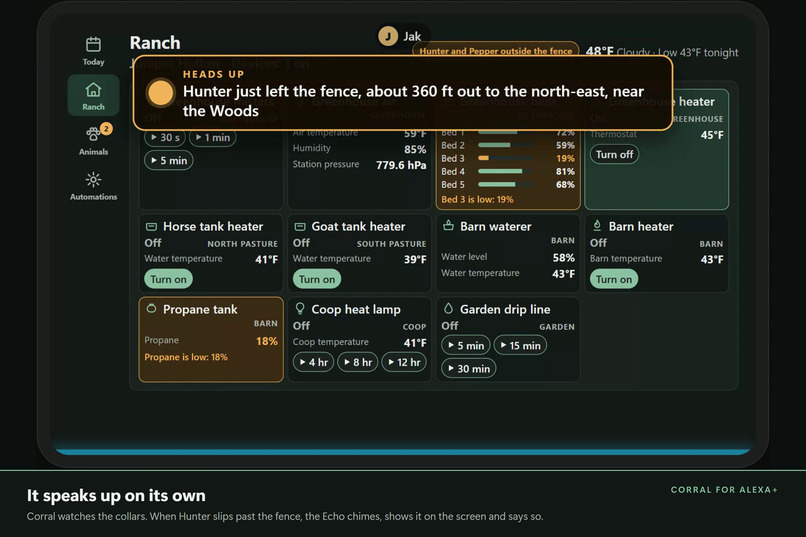Click the Propane is low: 18% warning
The height and width of the screenshot is (537, 806).
pyautogui.click(x=186, y=357)
